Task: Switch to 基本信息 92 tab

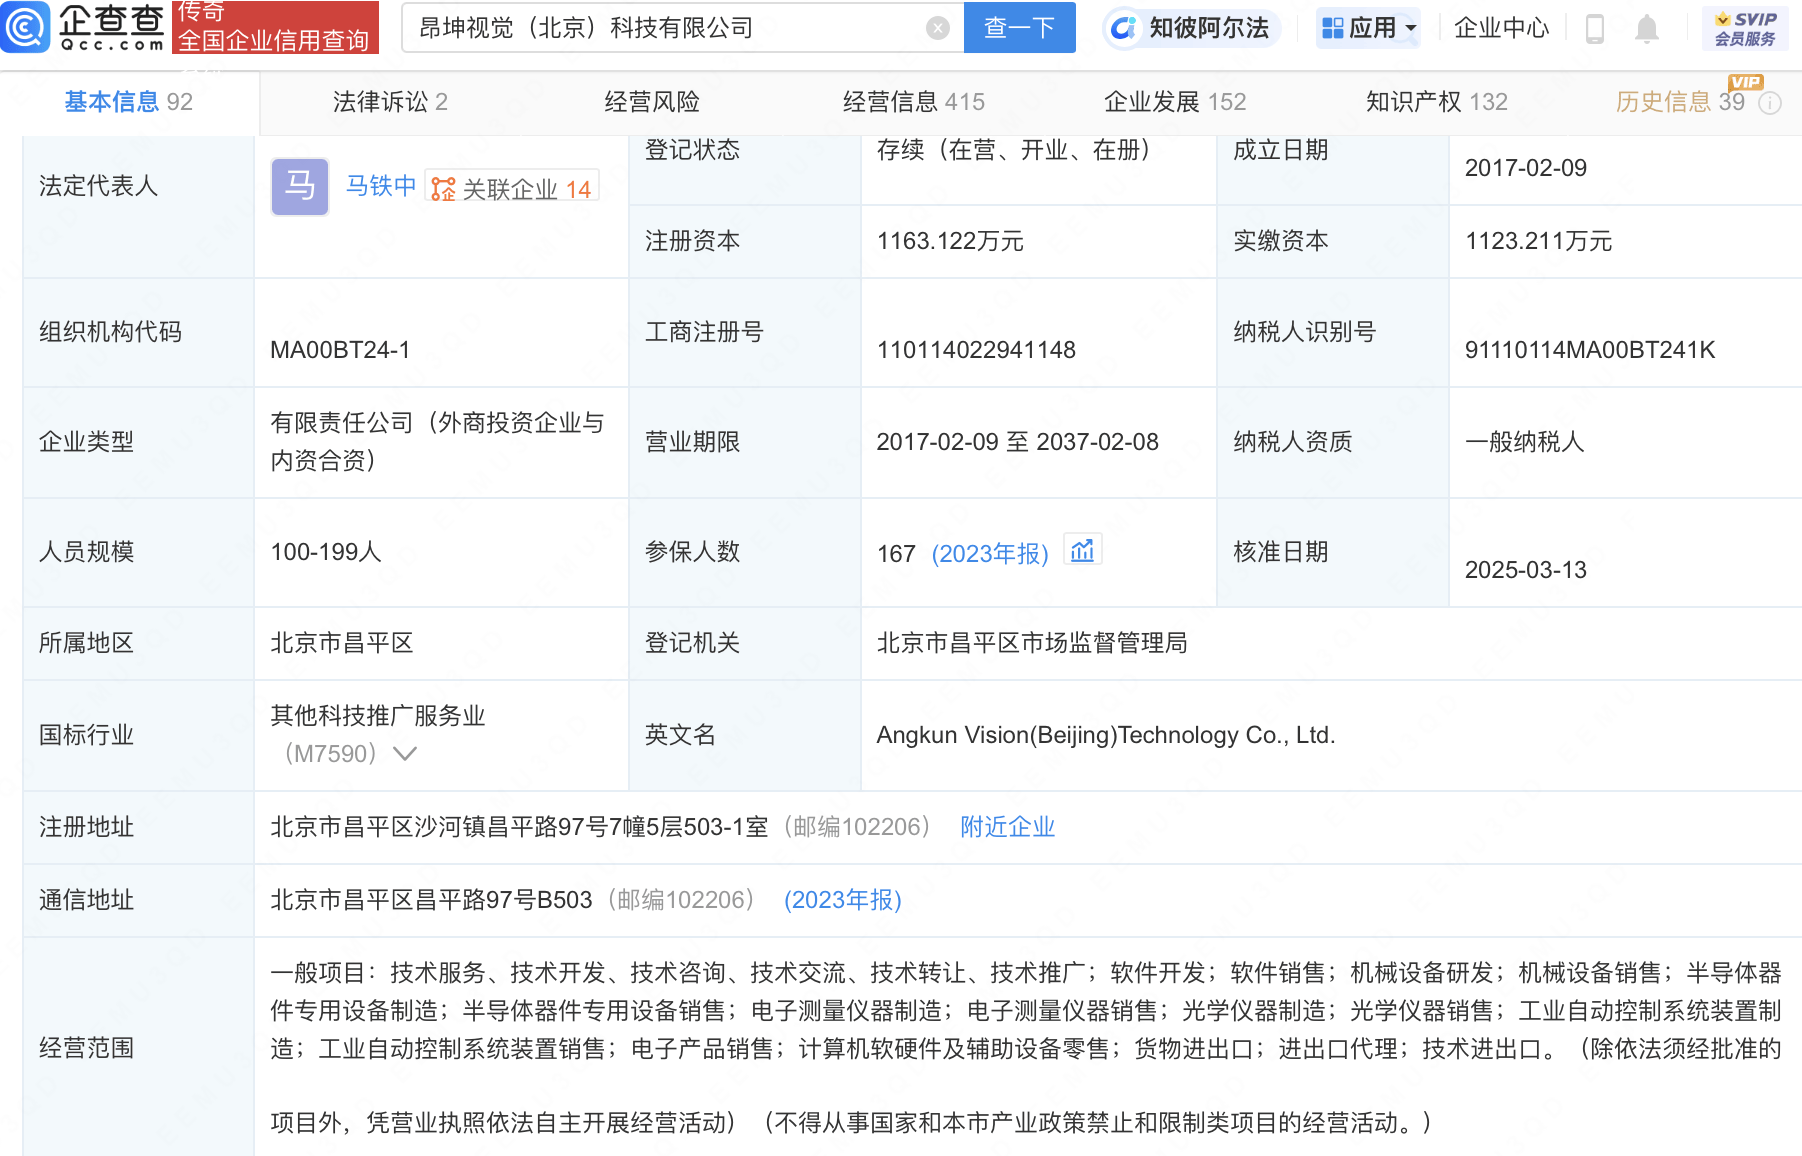Action: [x=129, y=102]
